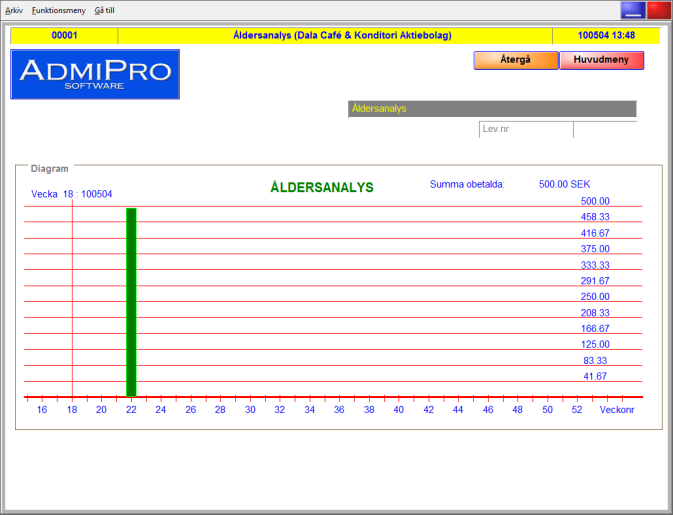Click the AdmiPro Software logo
This screenshot has height=515, width=673.
pos(95,74)
